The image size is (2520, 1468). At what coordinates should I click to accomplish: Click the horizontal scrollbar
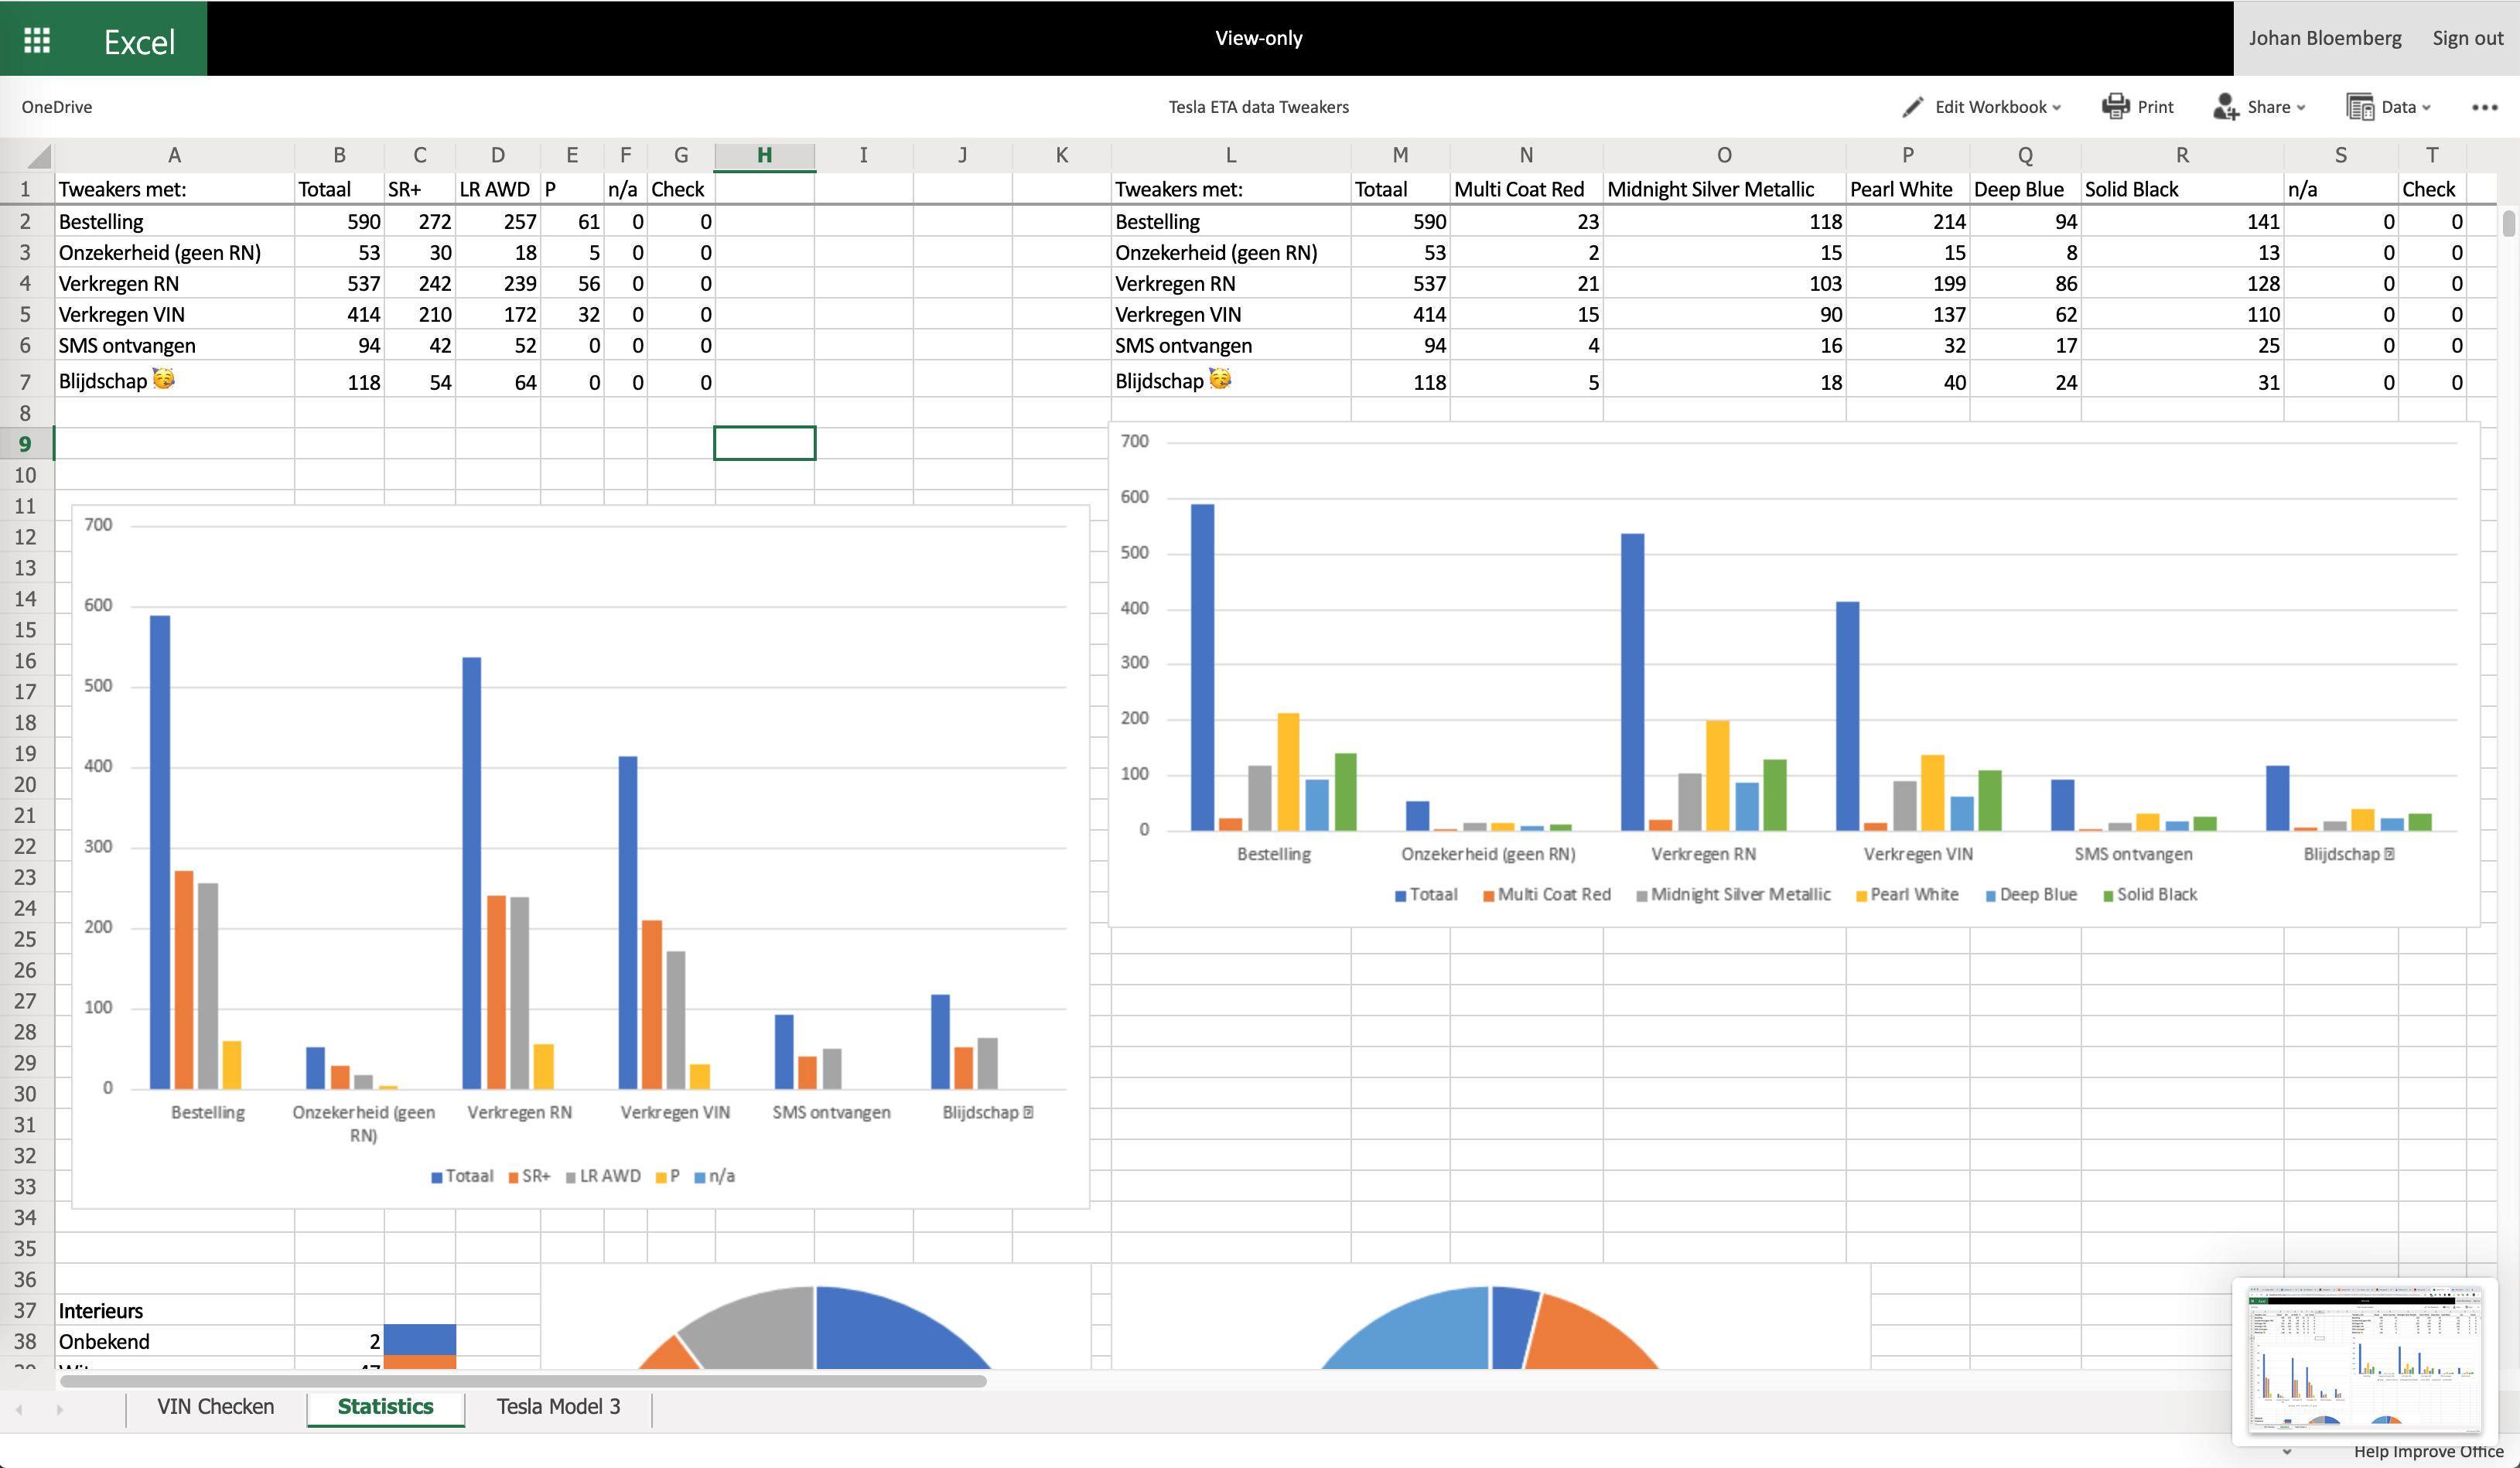click(x=523, y=1381)
